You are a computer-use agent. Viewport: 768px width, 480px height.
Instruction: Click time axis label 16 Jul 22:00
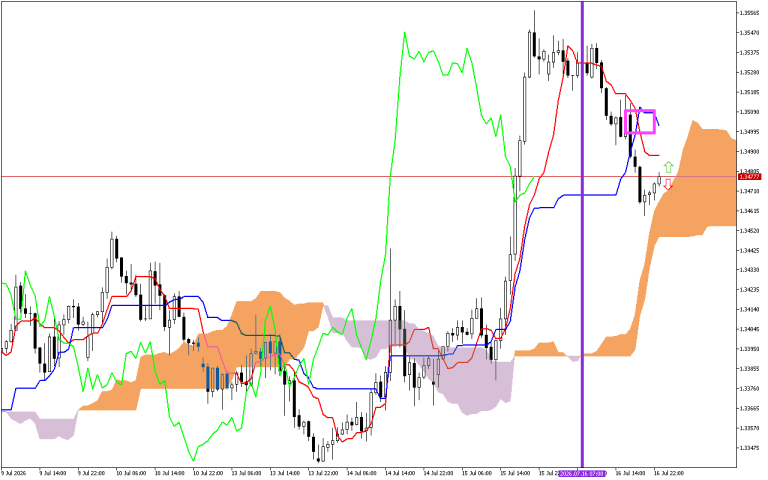669,474
